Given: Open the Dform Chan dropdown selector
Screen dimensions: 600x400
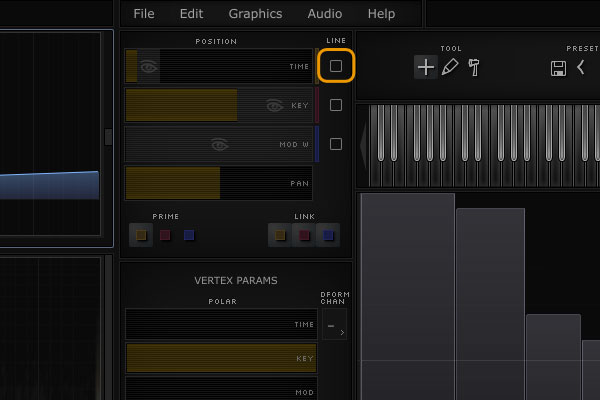Looking at the screenshot, I should tap(334, 325).
